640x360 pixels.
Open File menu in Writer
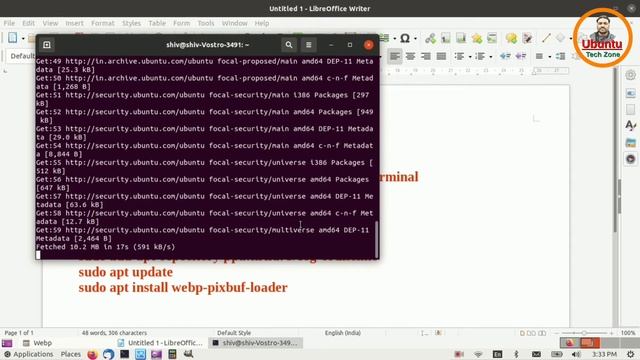point(9,23)
